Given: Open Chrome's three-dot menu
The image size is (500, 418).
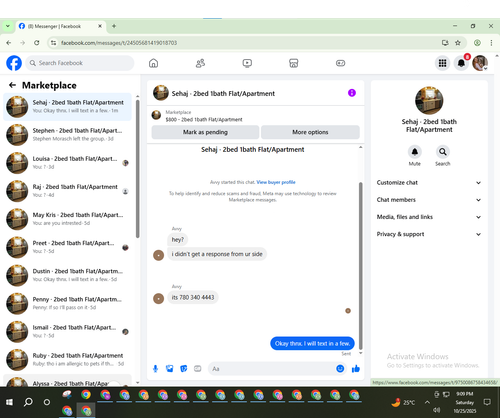Looking at the screenshot, I should pyautogui.click(x=491, y=43).
